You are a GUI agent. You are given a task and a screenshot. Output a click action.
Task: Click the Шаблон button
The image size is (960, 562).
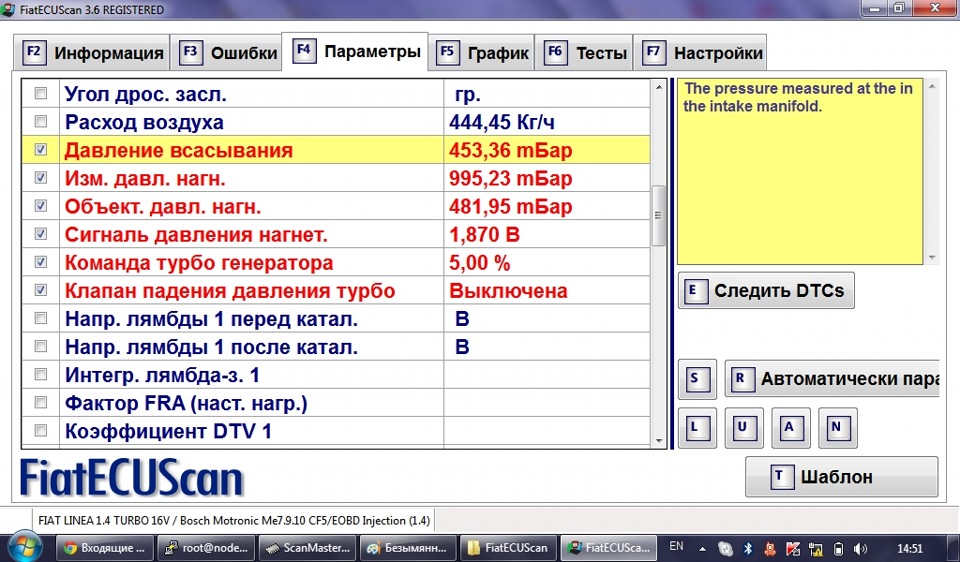pyautogui.click(x=841, y=476)
